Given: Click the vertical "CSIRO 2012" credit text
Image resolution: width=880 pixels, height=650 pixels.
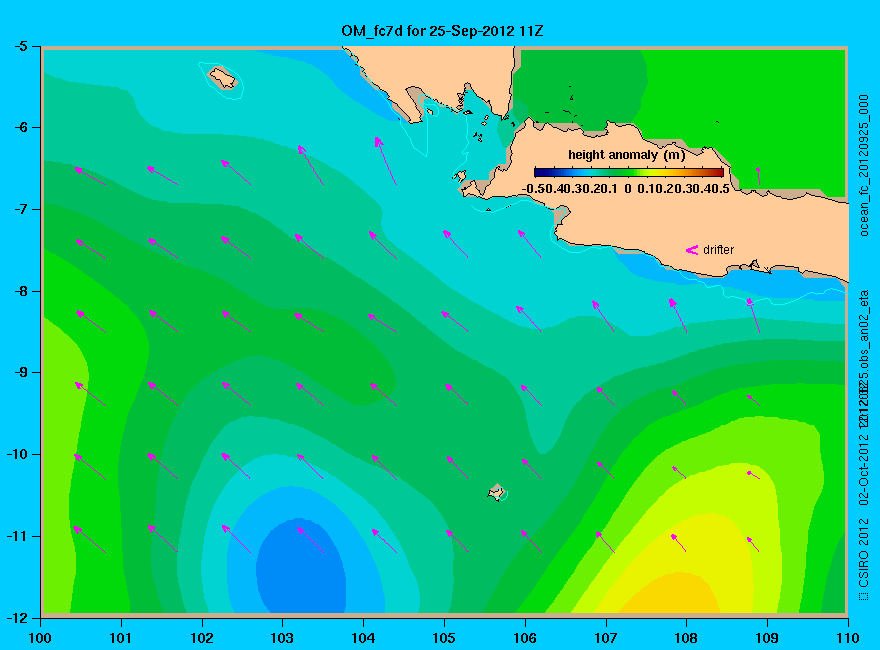Looking at the screenshot, I should (864, 554).
